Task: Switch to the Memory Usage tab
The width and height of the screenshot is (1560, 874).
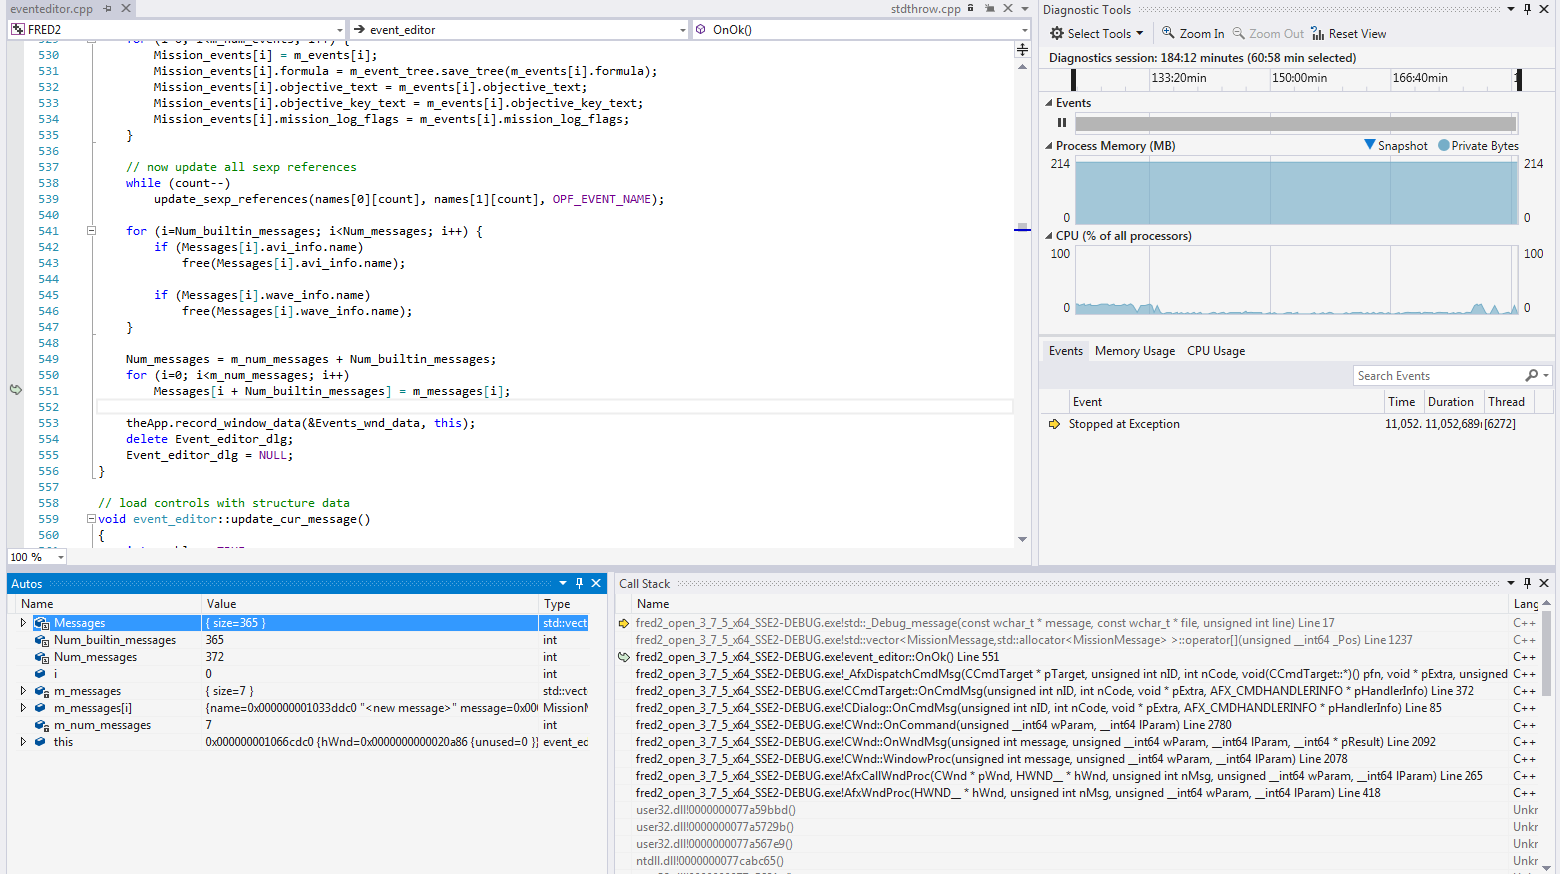Action: point(1134,351)
